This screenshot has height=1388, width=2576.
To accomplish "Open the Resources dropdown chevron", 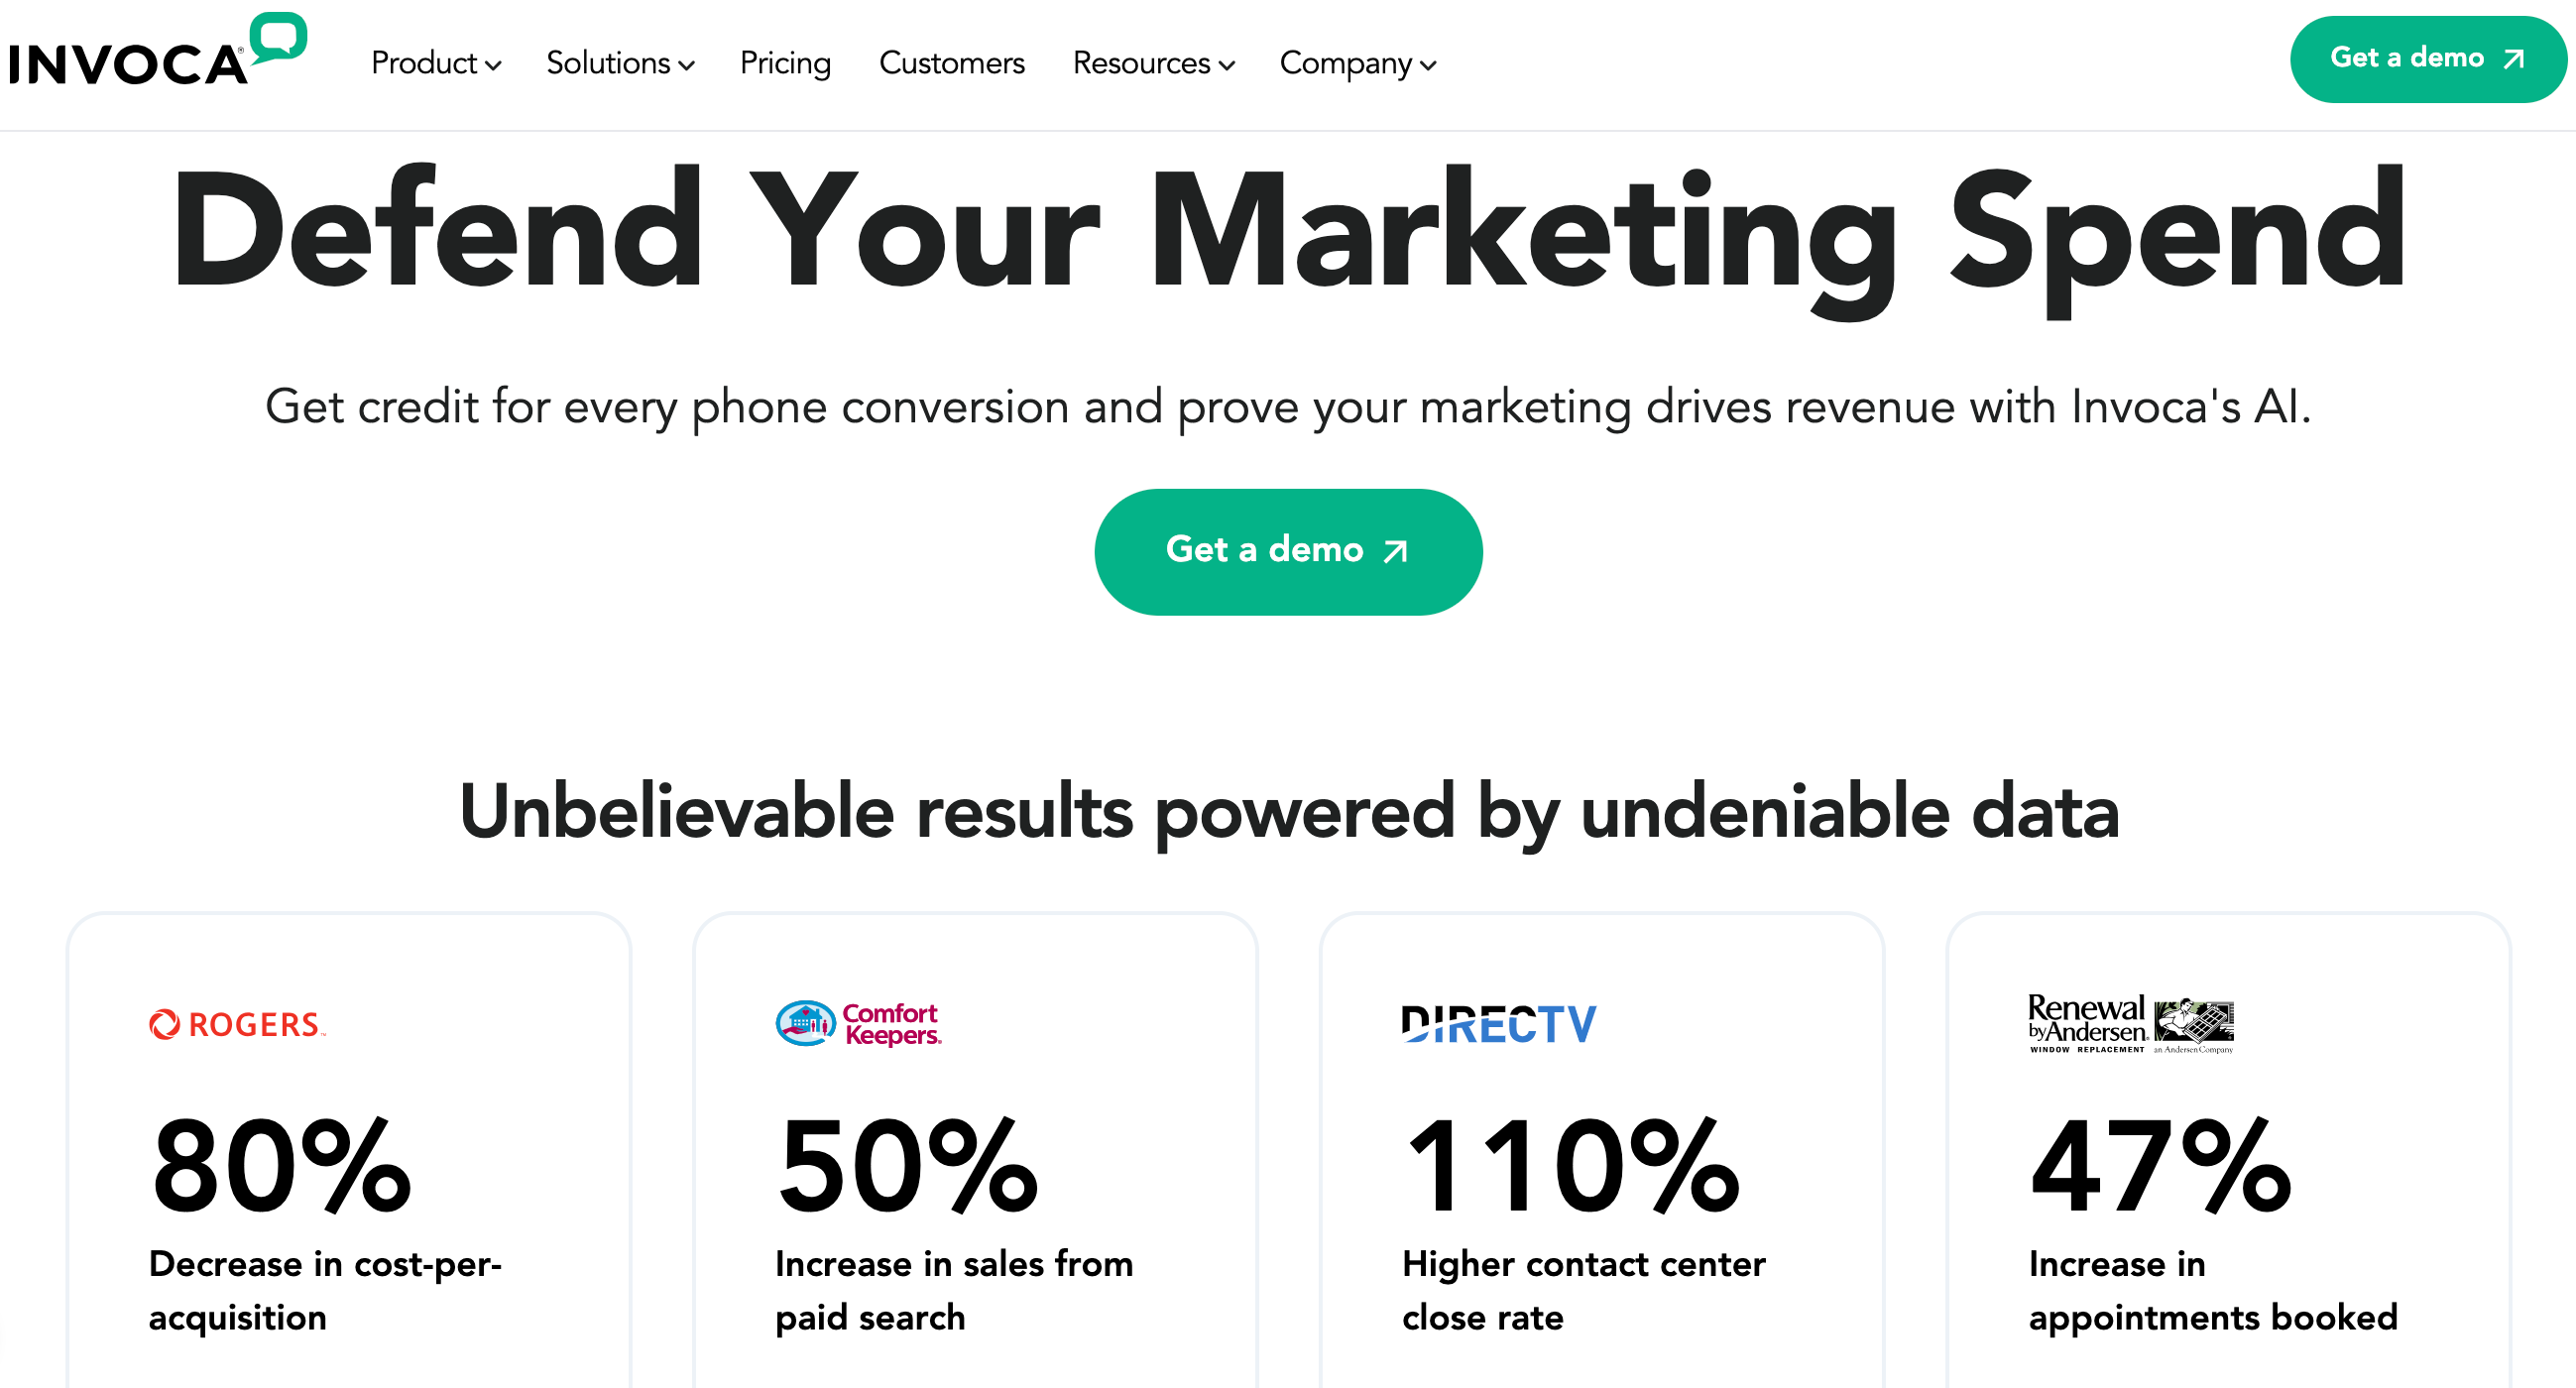I will 1227,65.
